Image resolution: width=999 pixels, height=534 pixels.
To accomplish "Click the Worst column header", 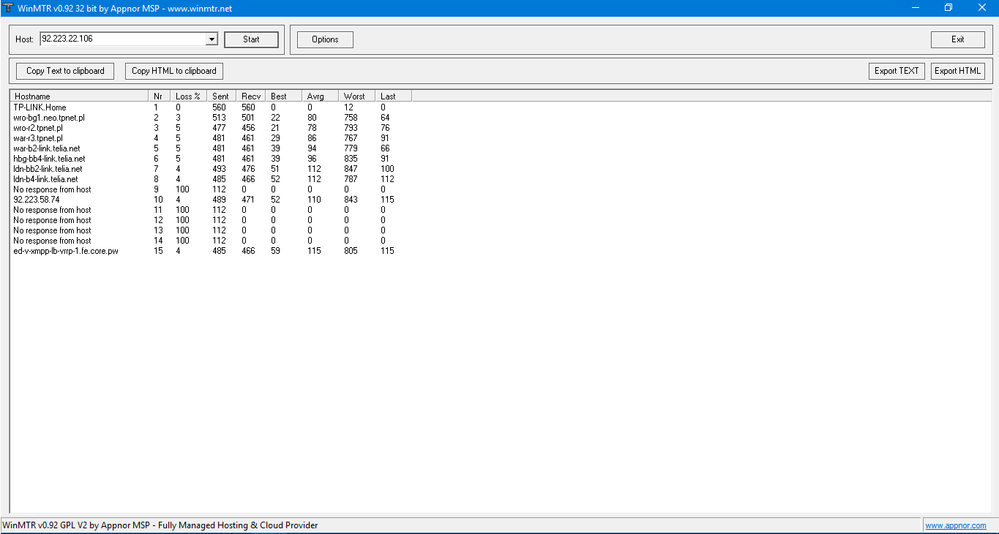I will [357, 96].
